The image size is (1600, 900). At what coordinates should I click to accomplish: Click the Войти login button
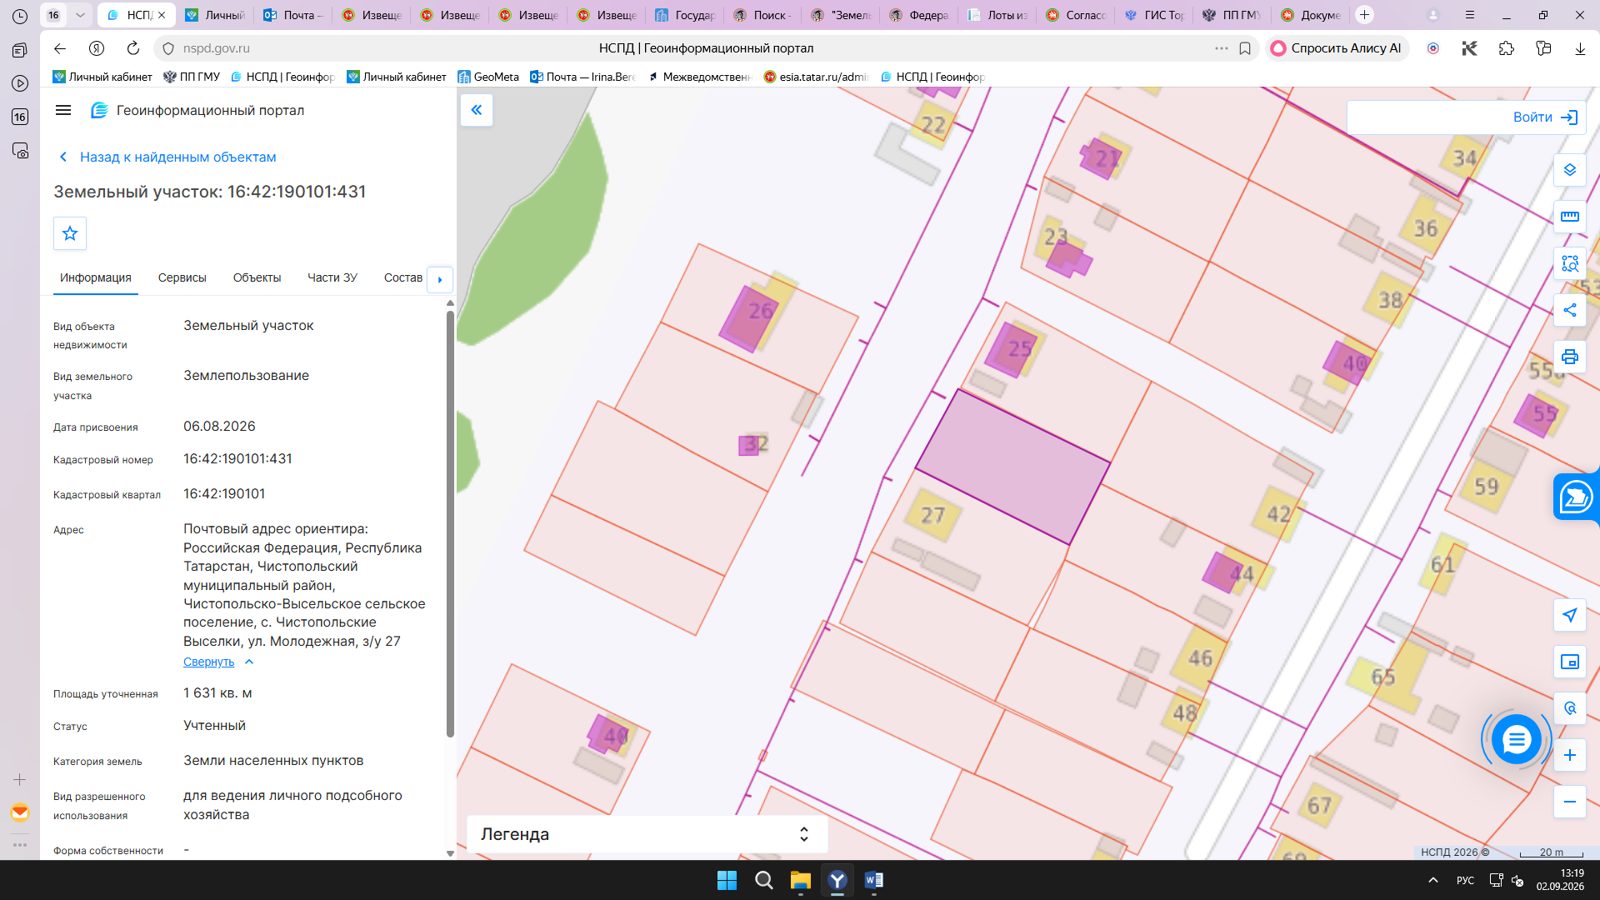click(1545, 117)
